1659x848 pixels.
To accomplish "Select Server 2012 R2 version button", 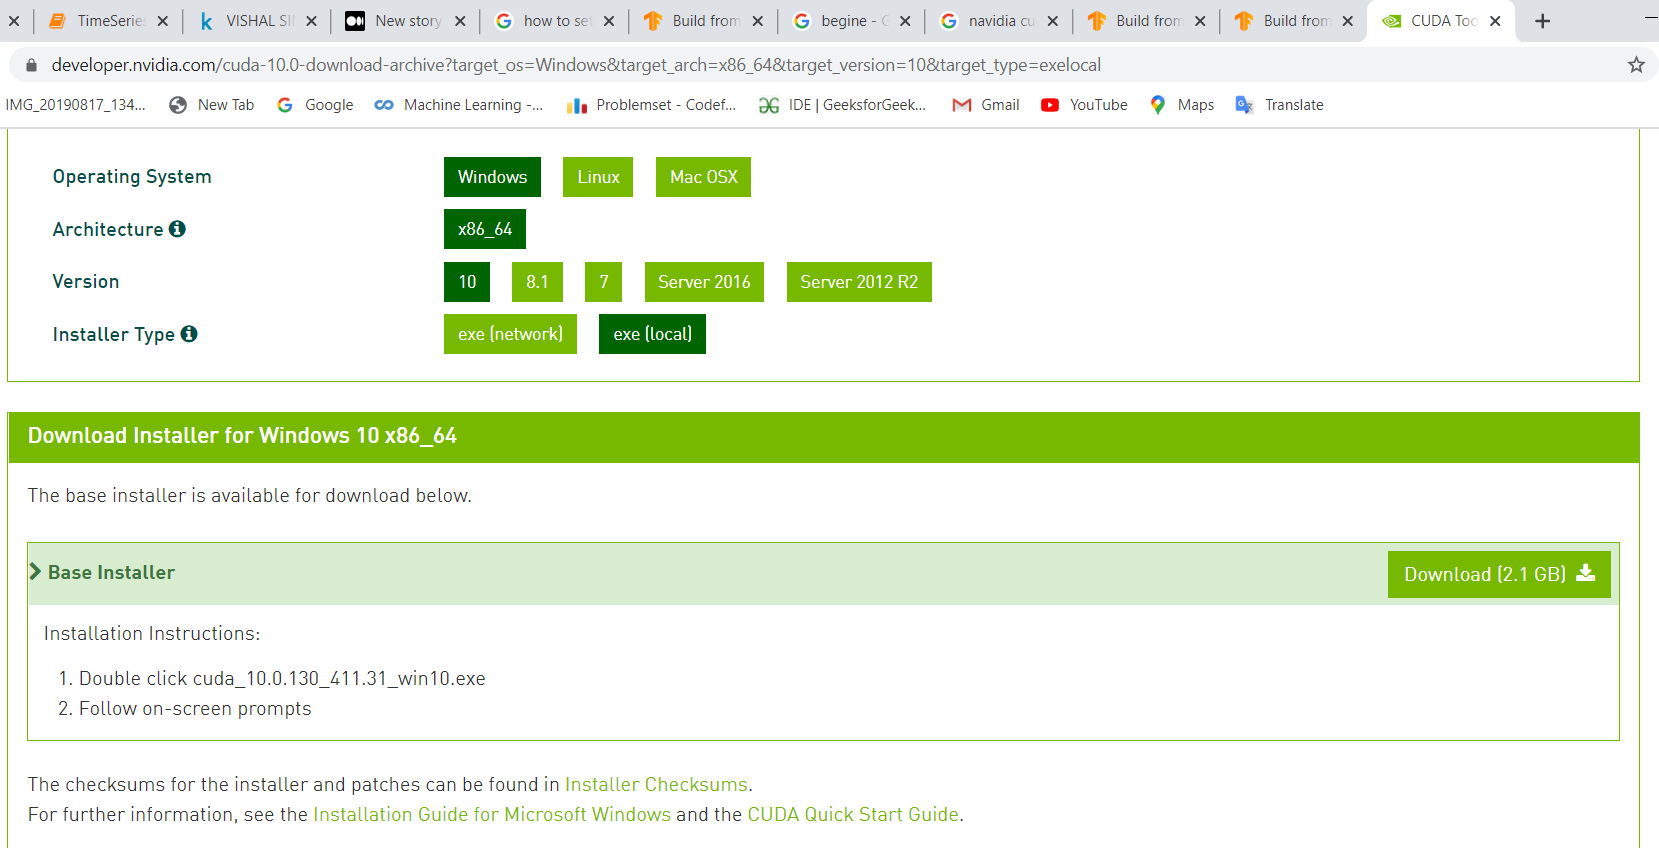I will (859, 282).
